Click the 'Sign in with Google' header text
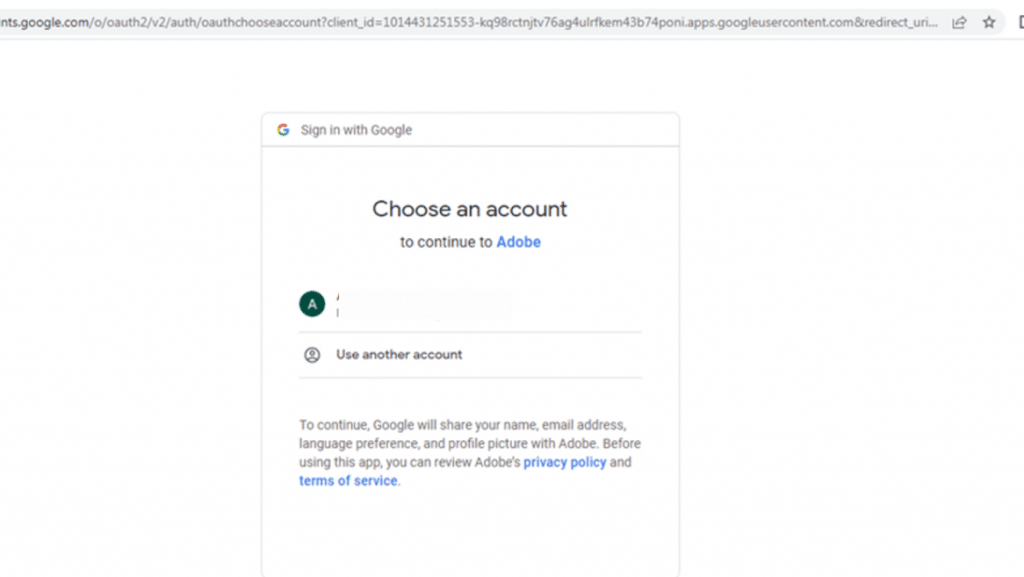Viewport: 1024px width, 577px height. [x=357, y=130]
